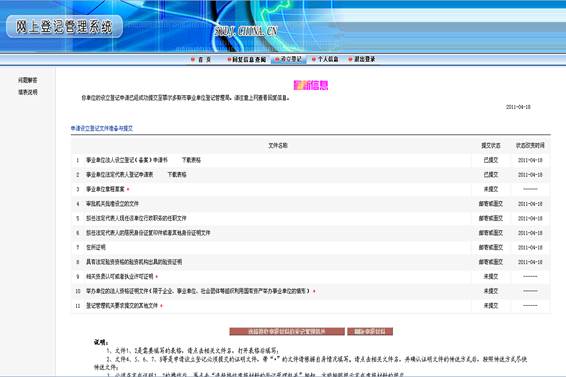Open 事业单位法定代表人登记申请表 file link
566x377 pixels.
tap(119, 174)
